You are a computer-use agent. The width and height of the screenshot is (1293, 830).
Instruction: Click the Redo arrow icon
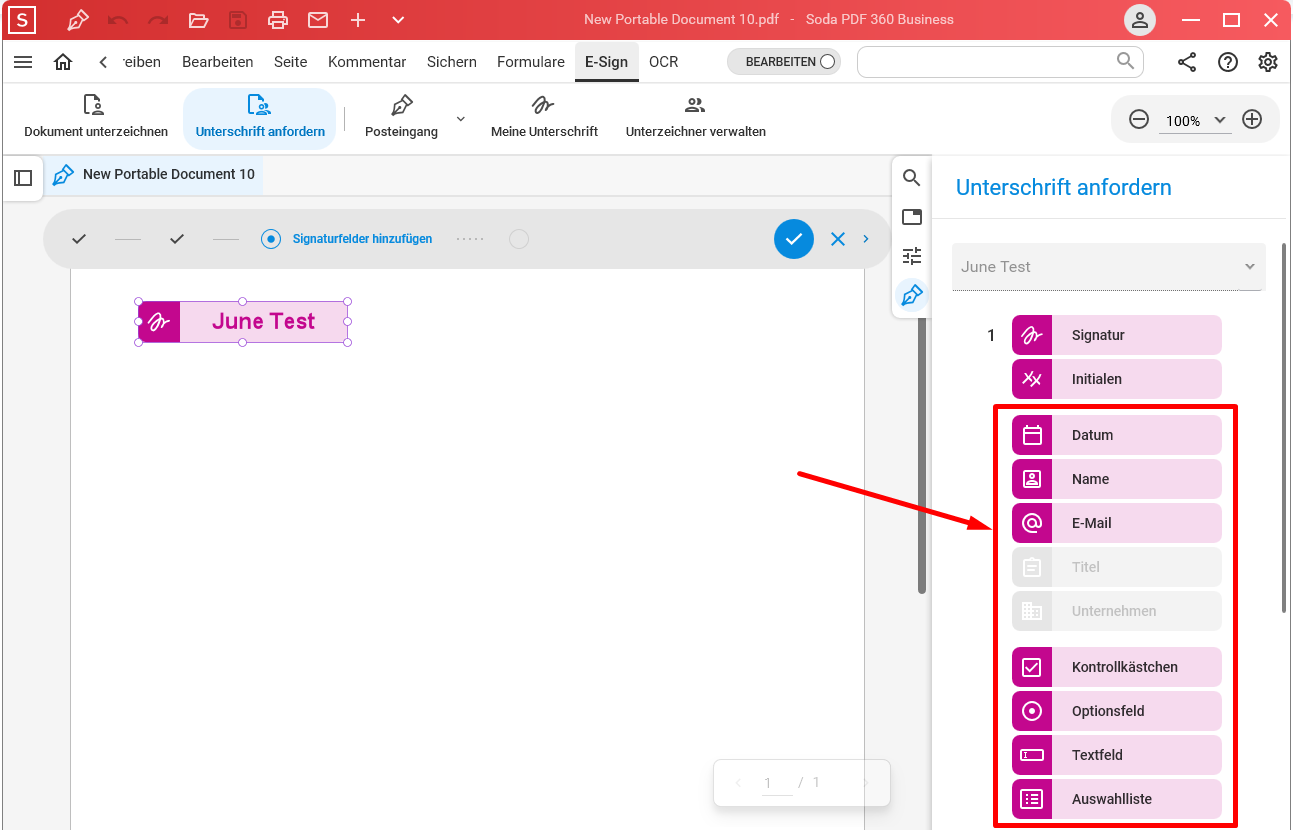[158, 20]
